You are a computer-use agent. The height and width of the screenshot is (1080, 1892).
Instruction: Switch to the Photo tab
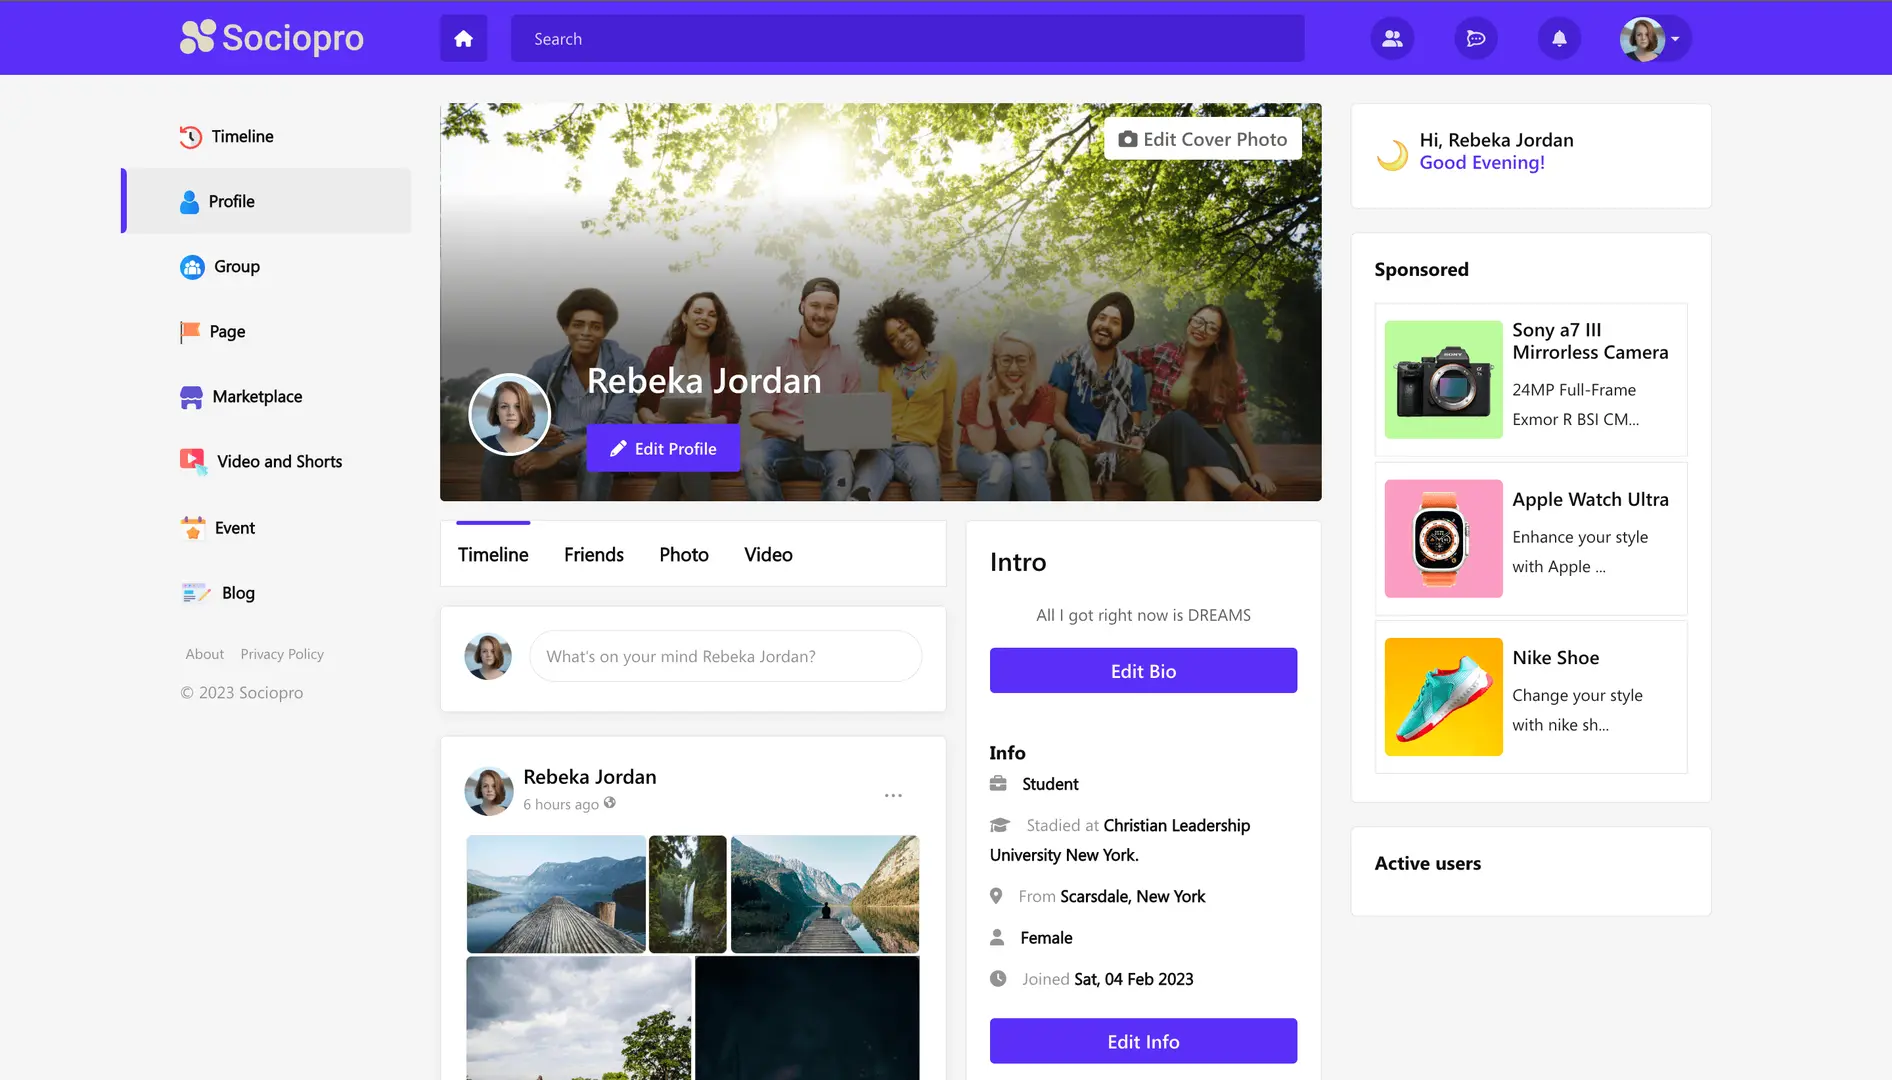tap(684, 554)
